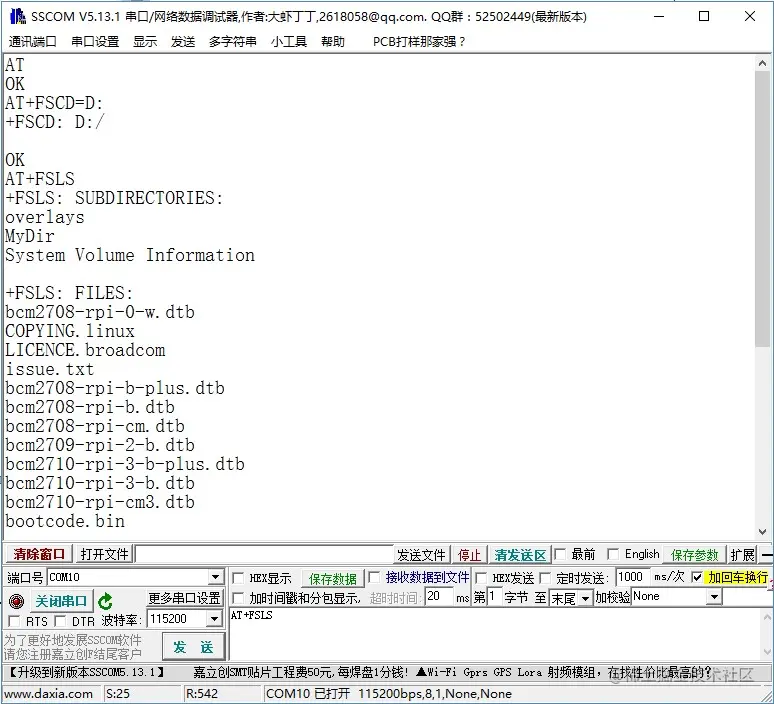Click the bcm2709-rpi-2-b.dtb line
The width and height of the screenshot is (774, 704).
(100, 445)
